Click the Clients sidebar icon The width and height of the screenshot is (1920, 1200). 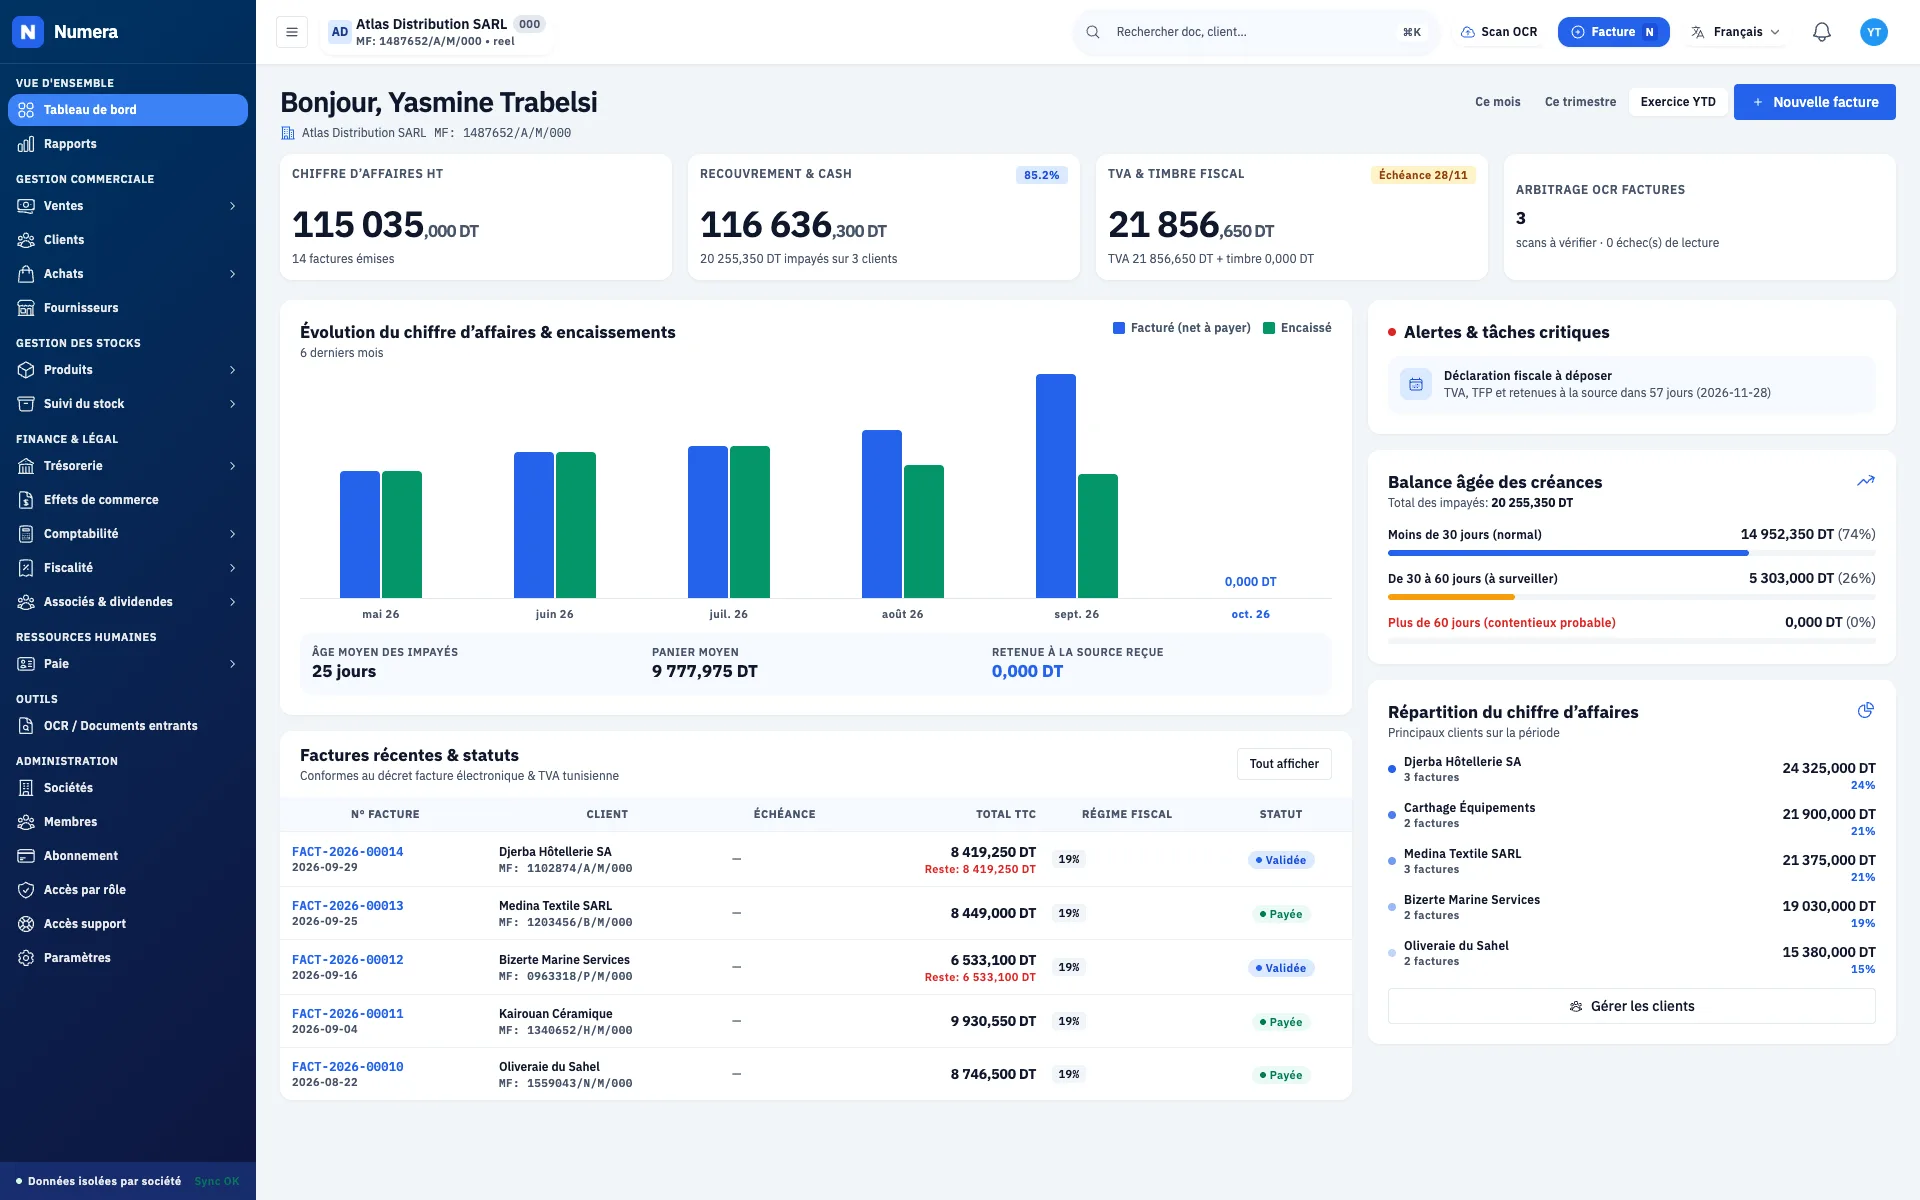(x=26, y=240)
